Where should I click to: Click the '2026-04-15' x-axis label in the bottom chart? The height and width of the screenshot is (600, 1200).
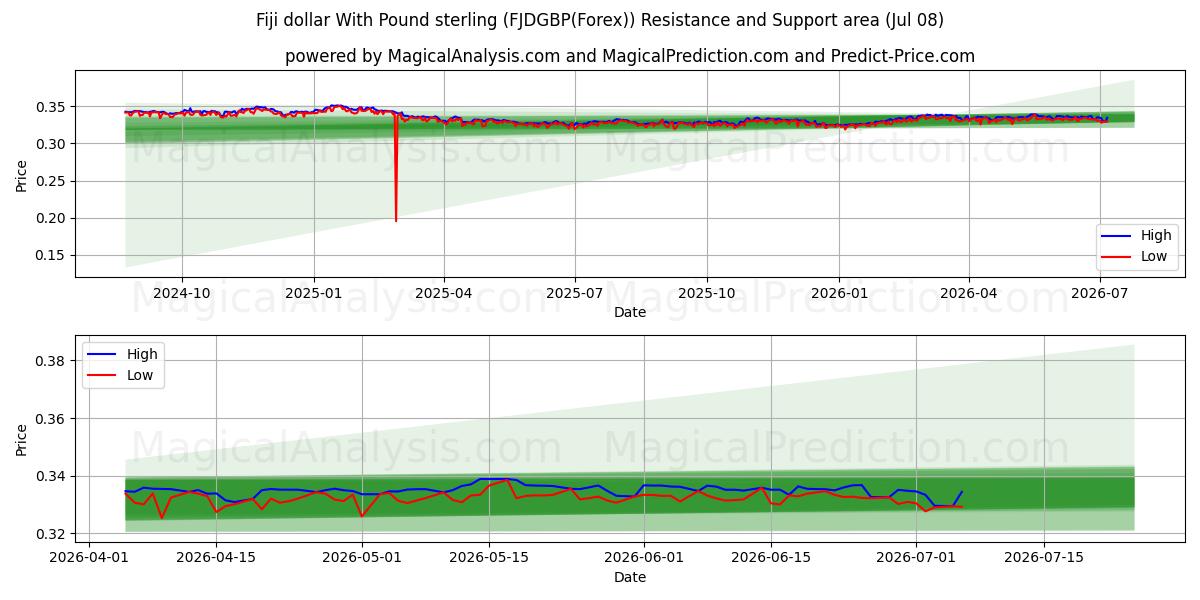(x=216, y=559)
